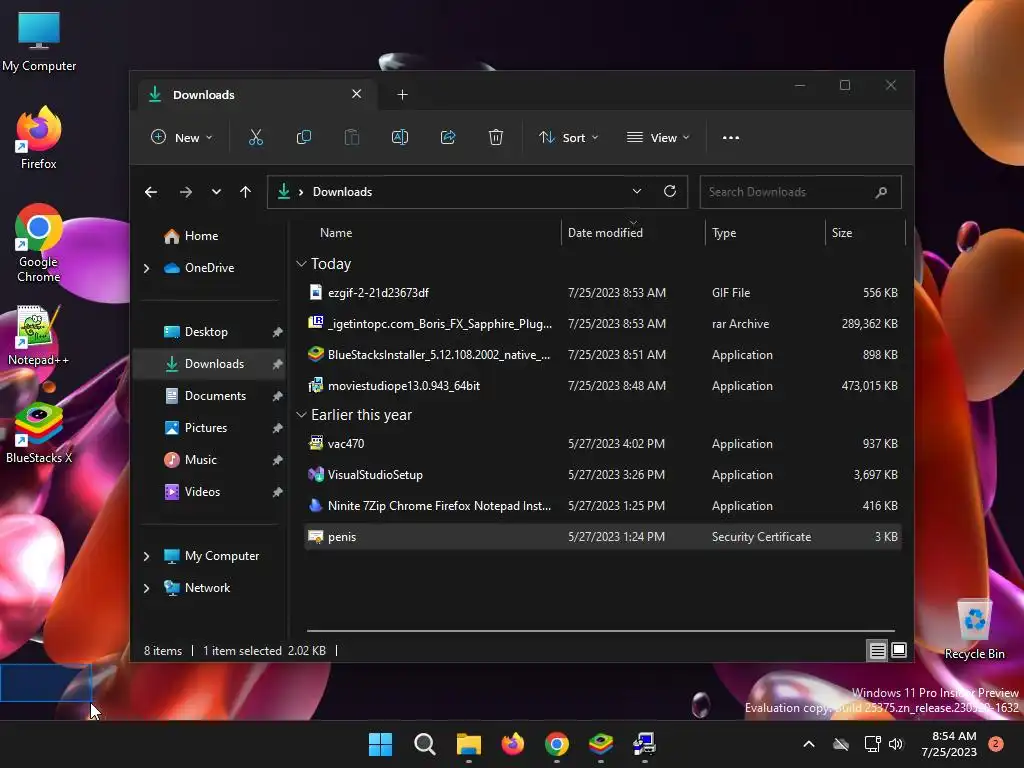Sort by the Name column header

pyautogui.click(x=336, y=233)
